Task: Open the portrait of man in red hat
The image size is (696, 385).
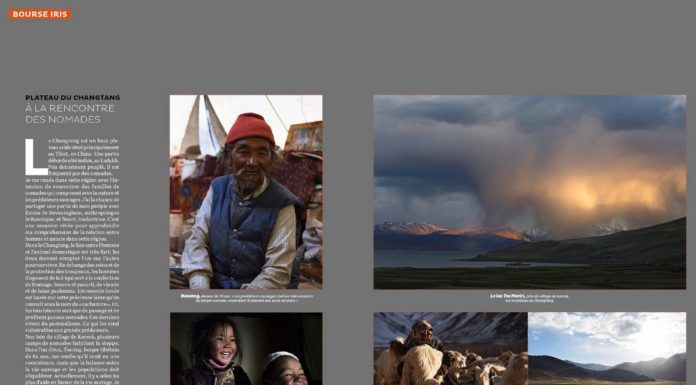Action: (x=246, y=192)
